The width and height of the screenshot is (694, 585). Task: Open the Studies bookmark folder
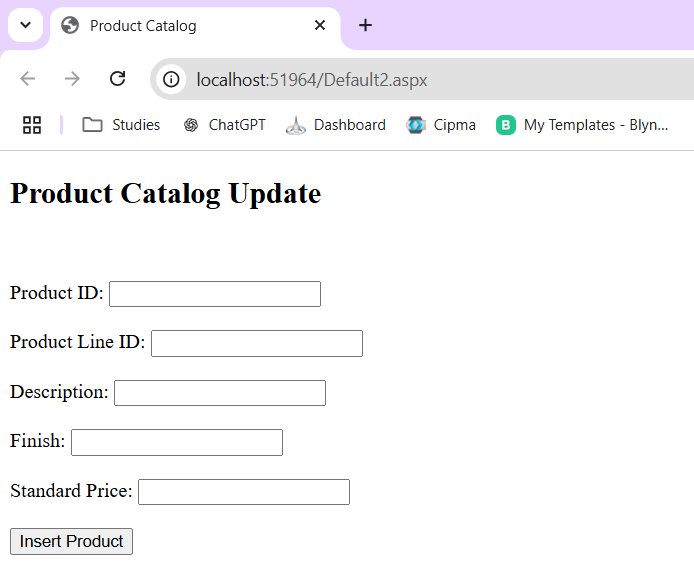pos(121,125)
